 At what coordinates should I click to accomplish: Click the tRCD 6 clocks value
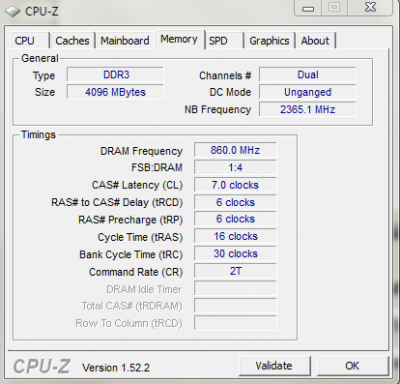pyautogui.click(x=235, y=202)
